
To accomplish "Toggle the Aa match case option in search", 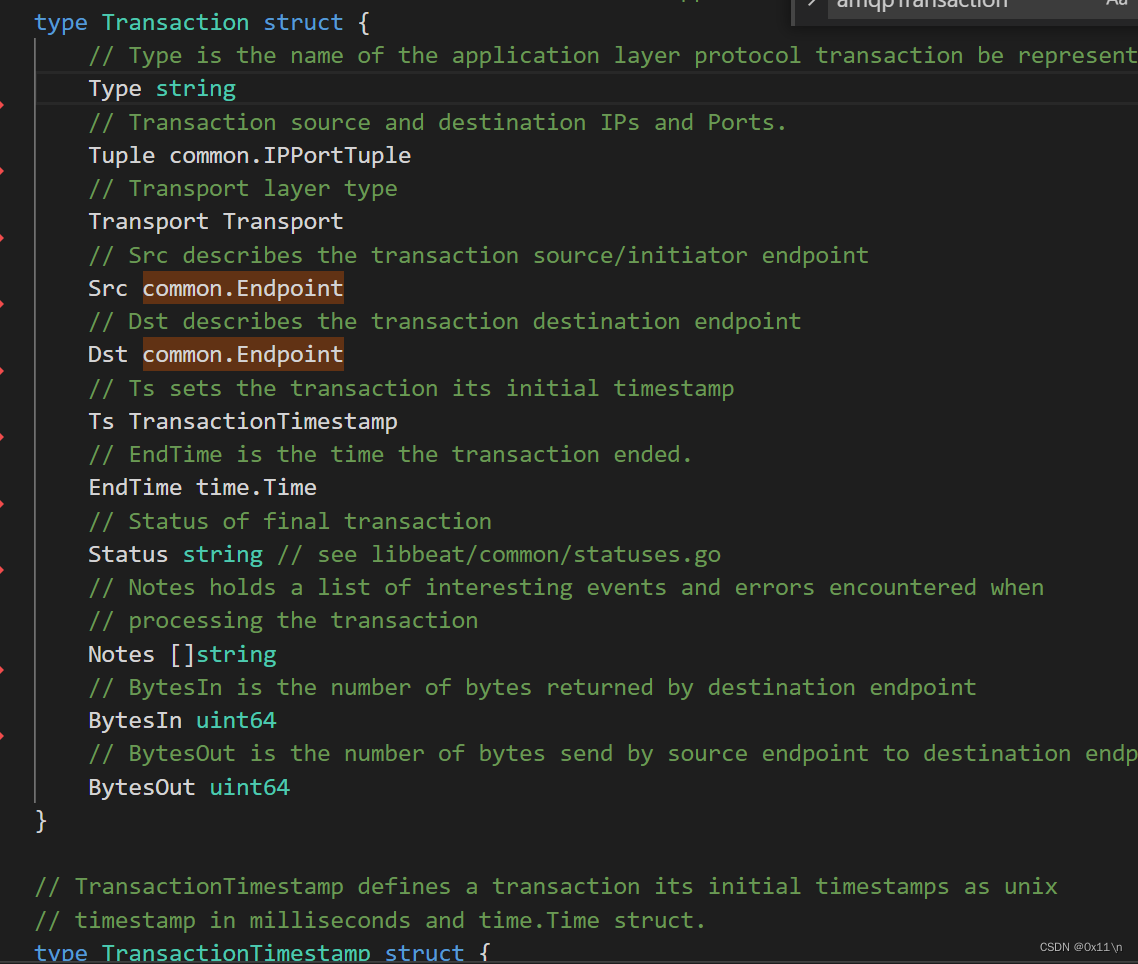I will click(x=1116, y=6).
